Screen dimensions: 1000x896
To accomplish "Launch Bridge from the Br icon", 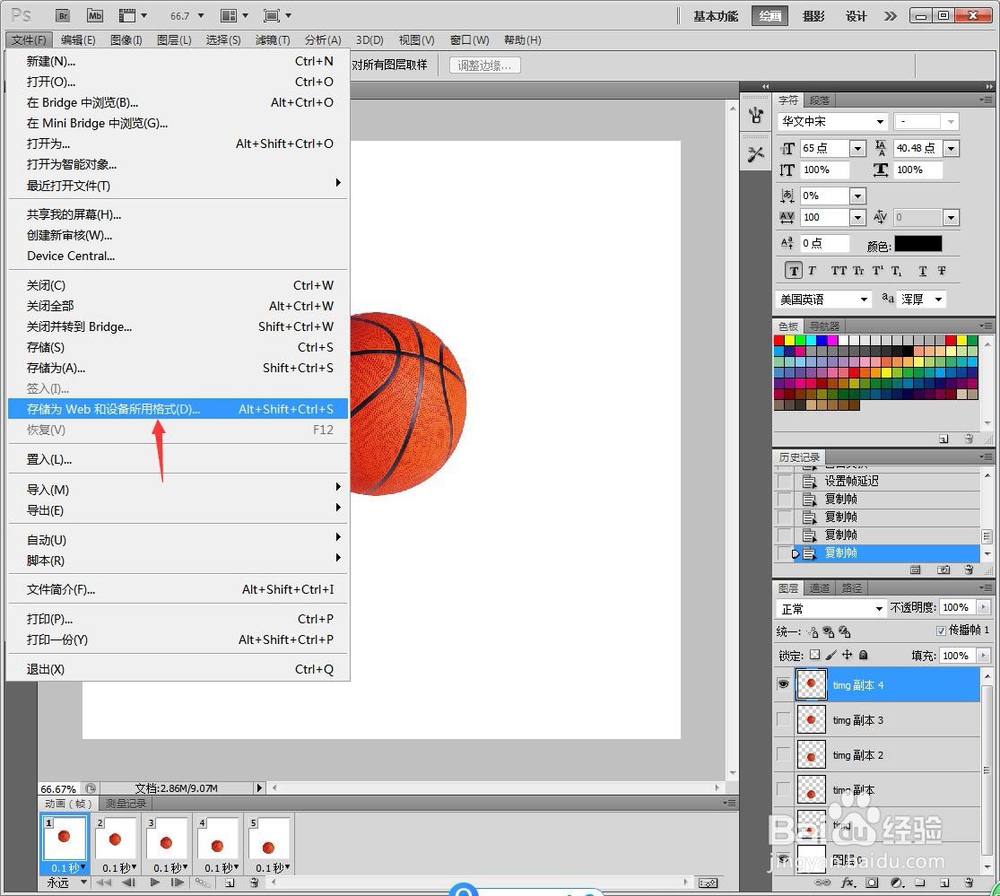I will click(x=62, y=16).
